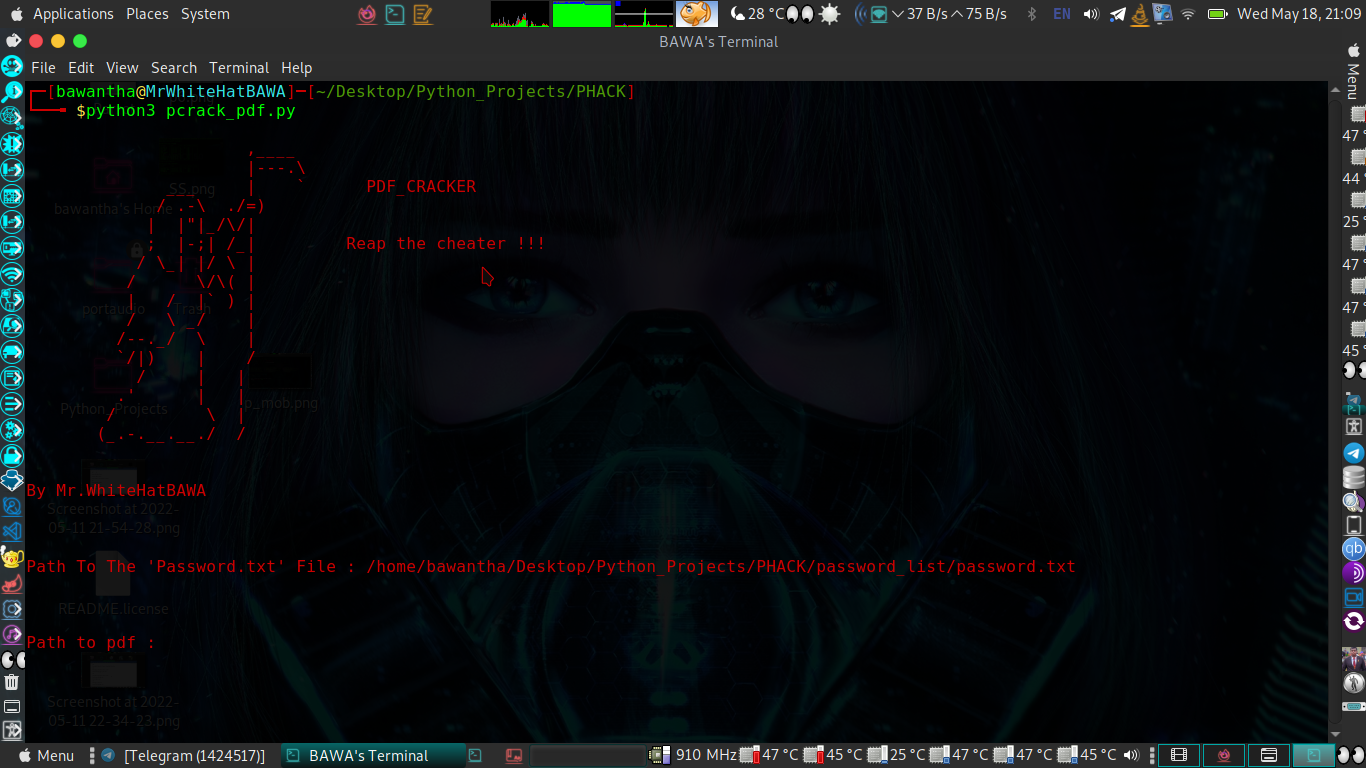Click the Bluetooth icon in the top panel

tap(1031, 14)
